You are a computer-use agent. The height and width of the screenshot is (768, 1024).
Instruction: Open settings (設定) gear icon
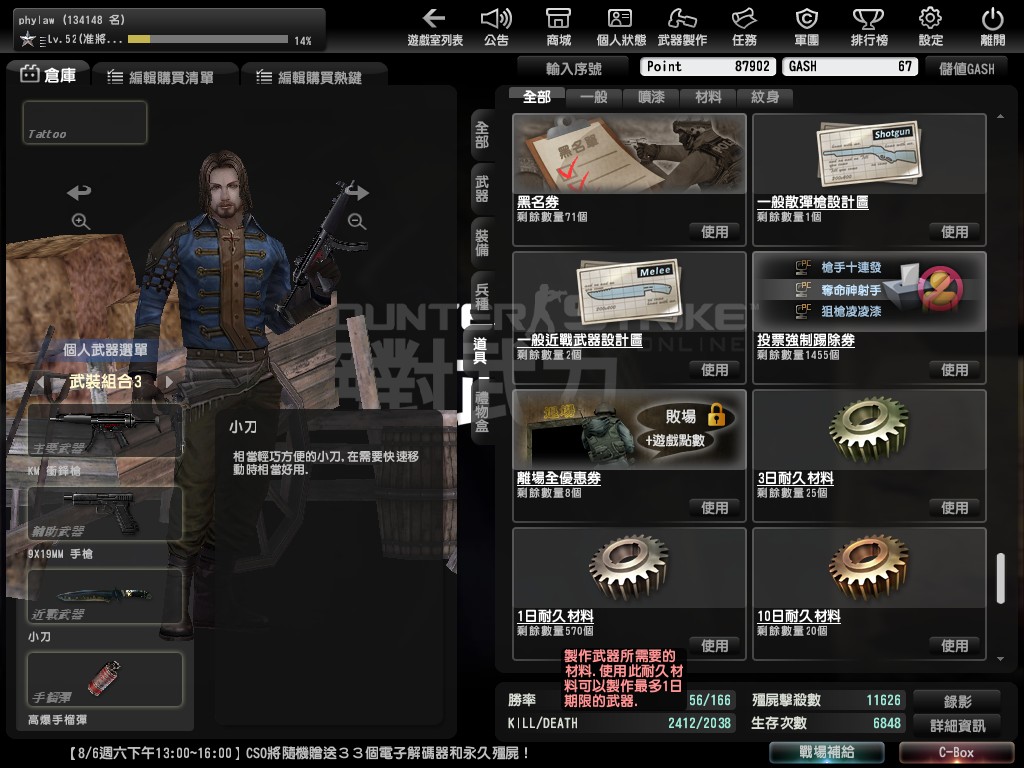(x=931, y=27)
